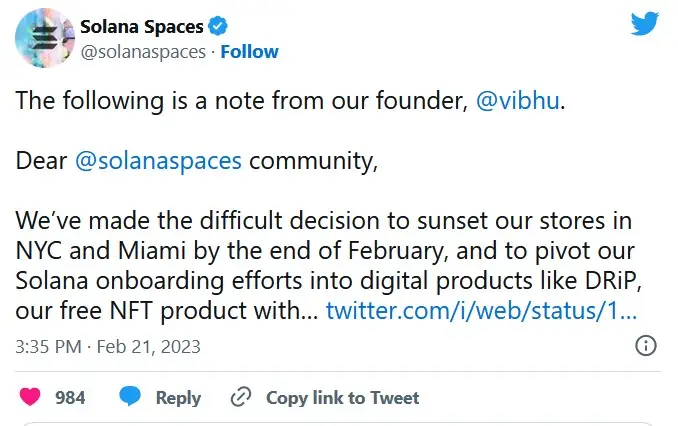The image size is (678, 426).
Task: Click the 'Dear' greeting line text
Action: pos(197,161)
